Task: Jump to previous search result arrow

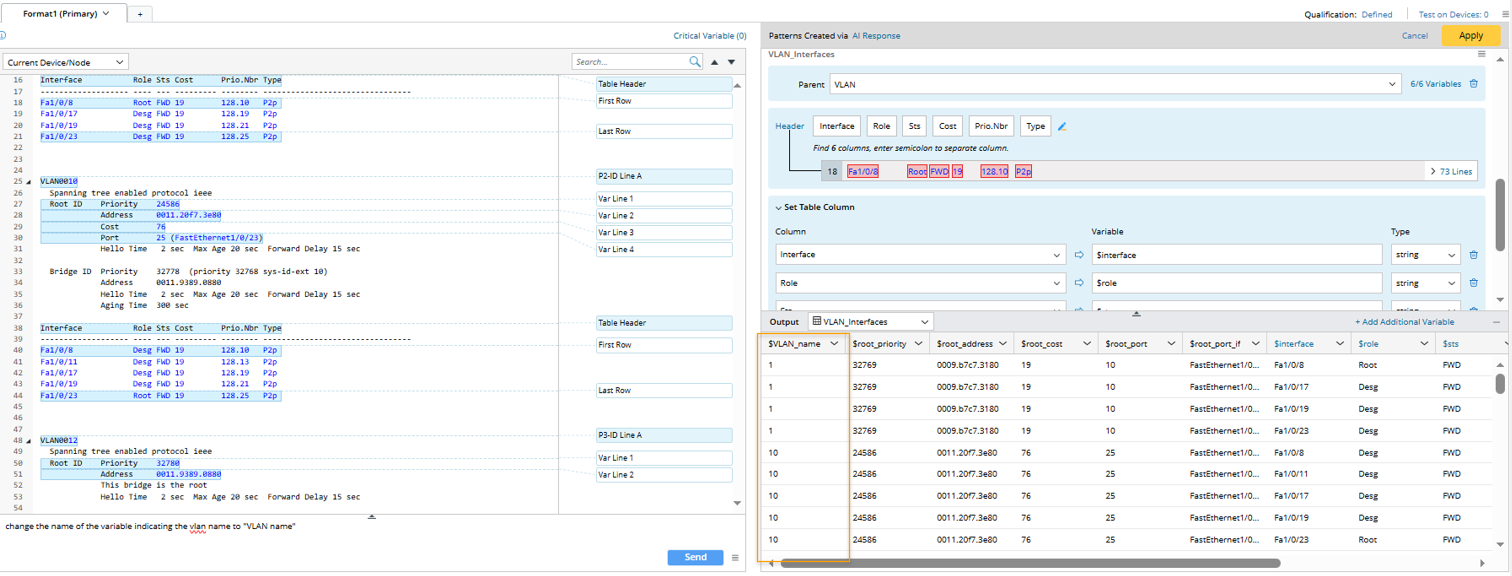Action: [716, 62]
